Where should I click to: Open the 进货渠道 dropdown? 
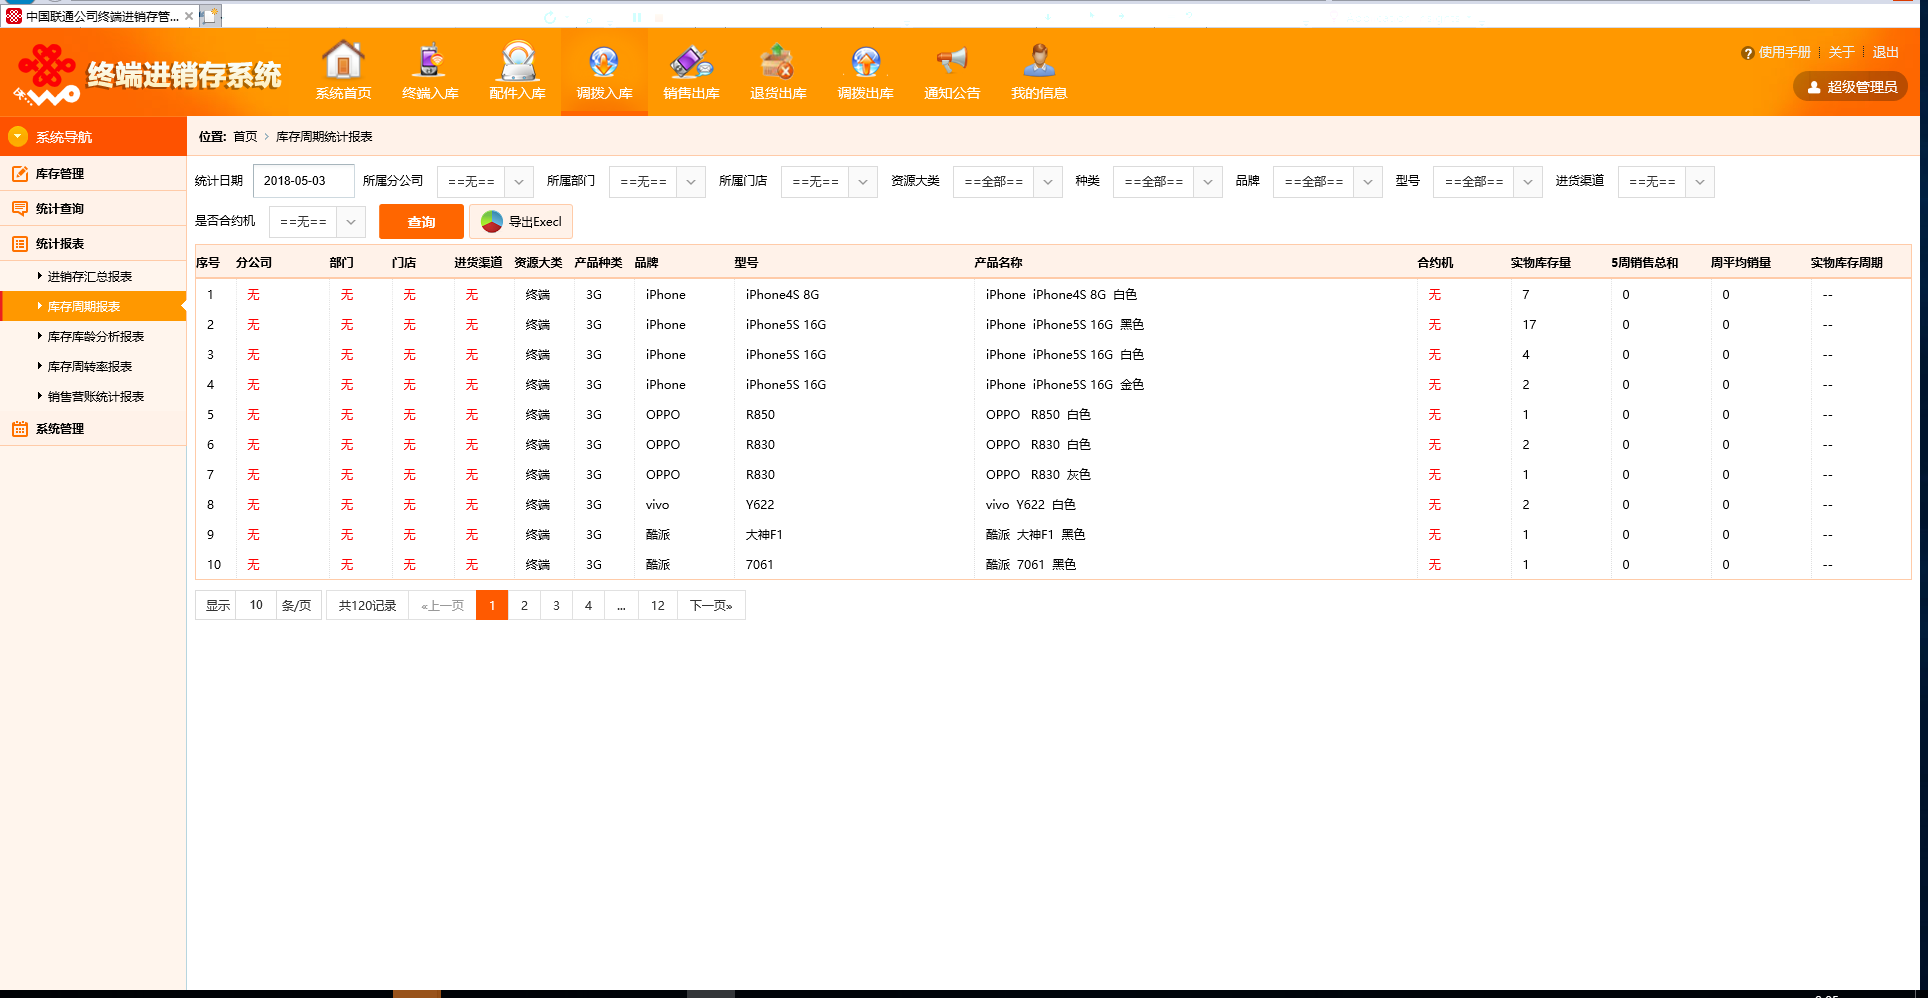click(x=1666, y=182)
